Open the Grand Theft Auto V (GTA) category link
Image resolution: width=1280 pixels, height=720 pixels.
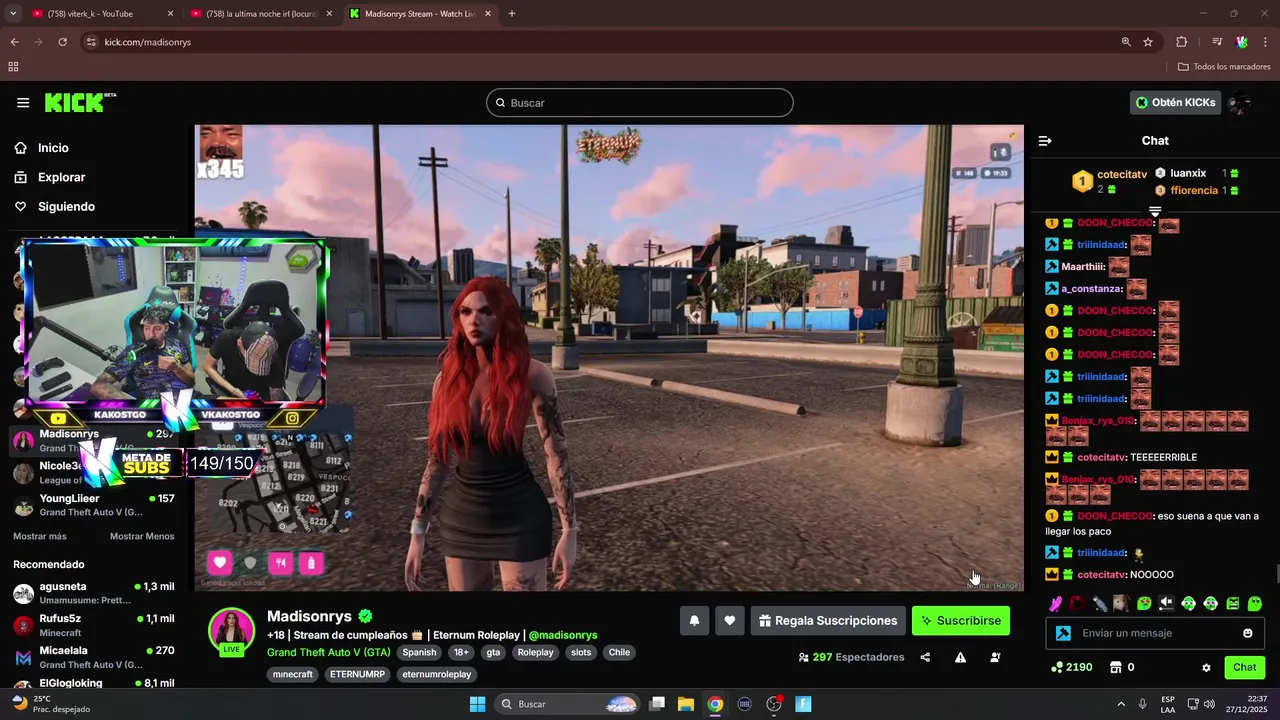click(x=329, y=652)
